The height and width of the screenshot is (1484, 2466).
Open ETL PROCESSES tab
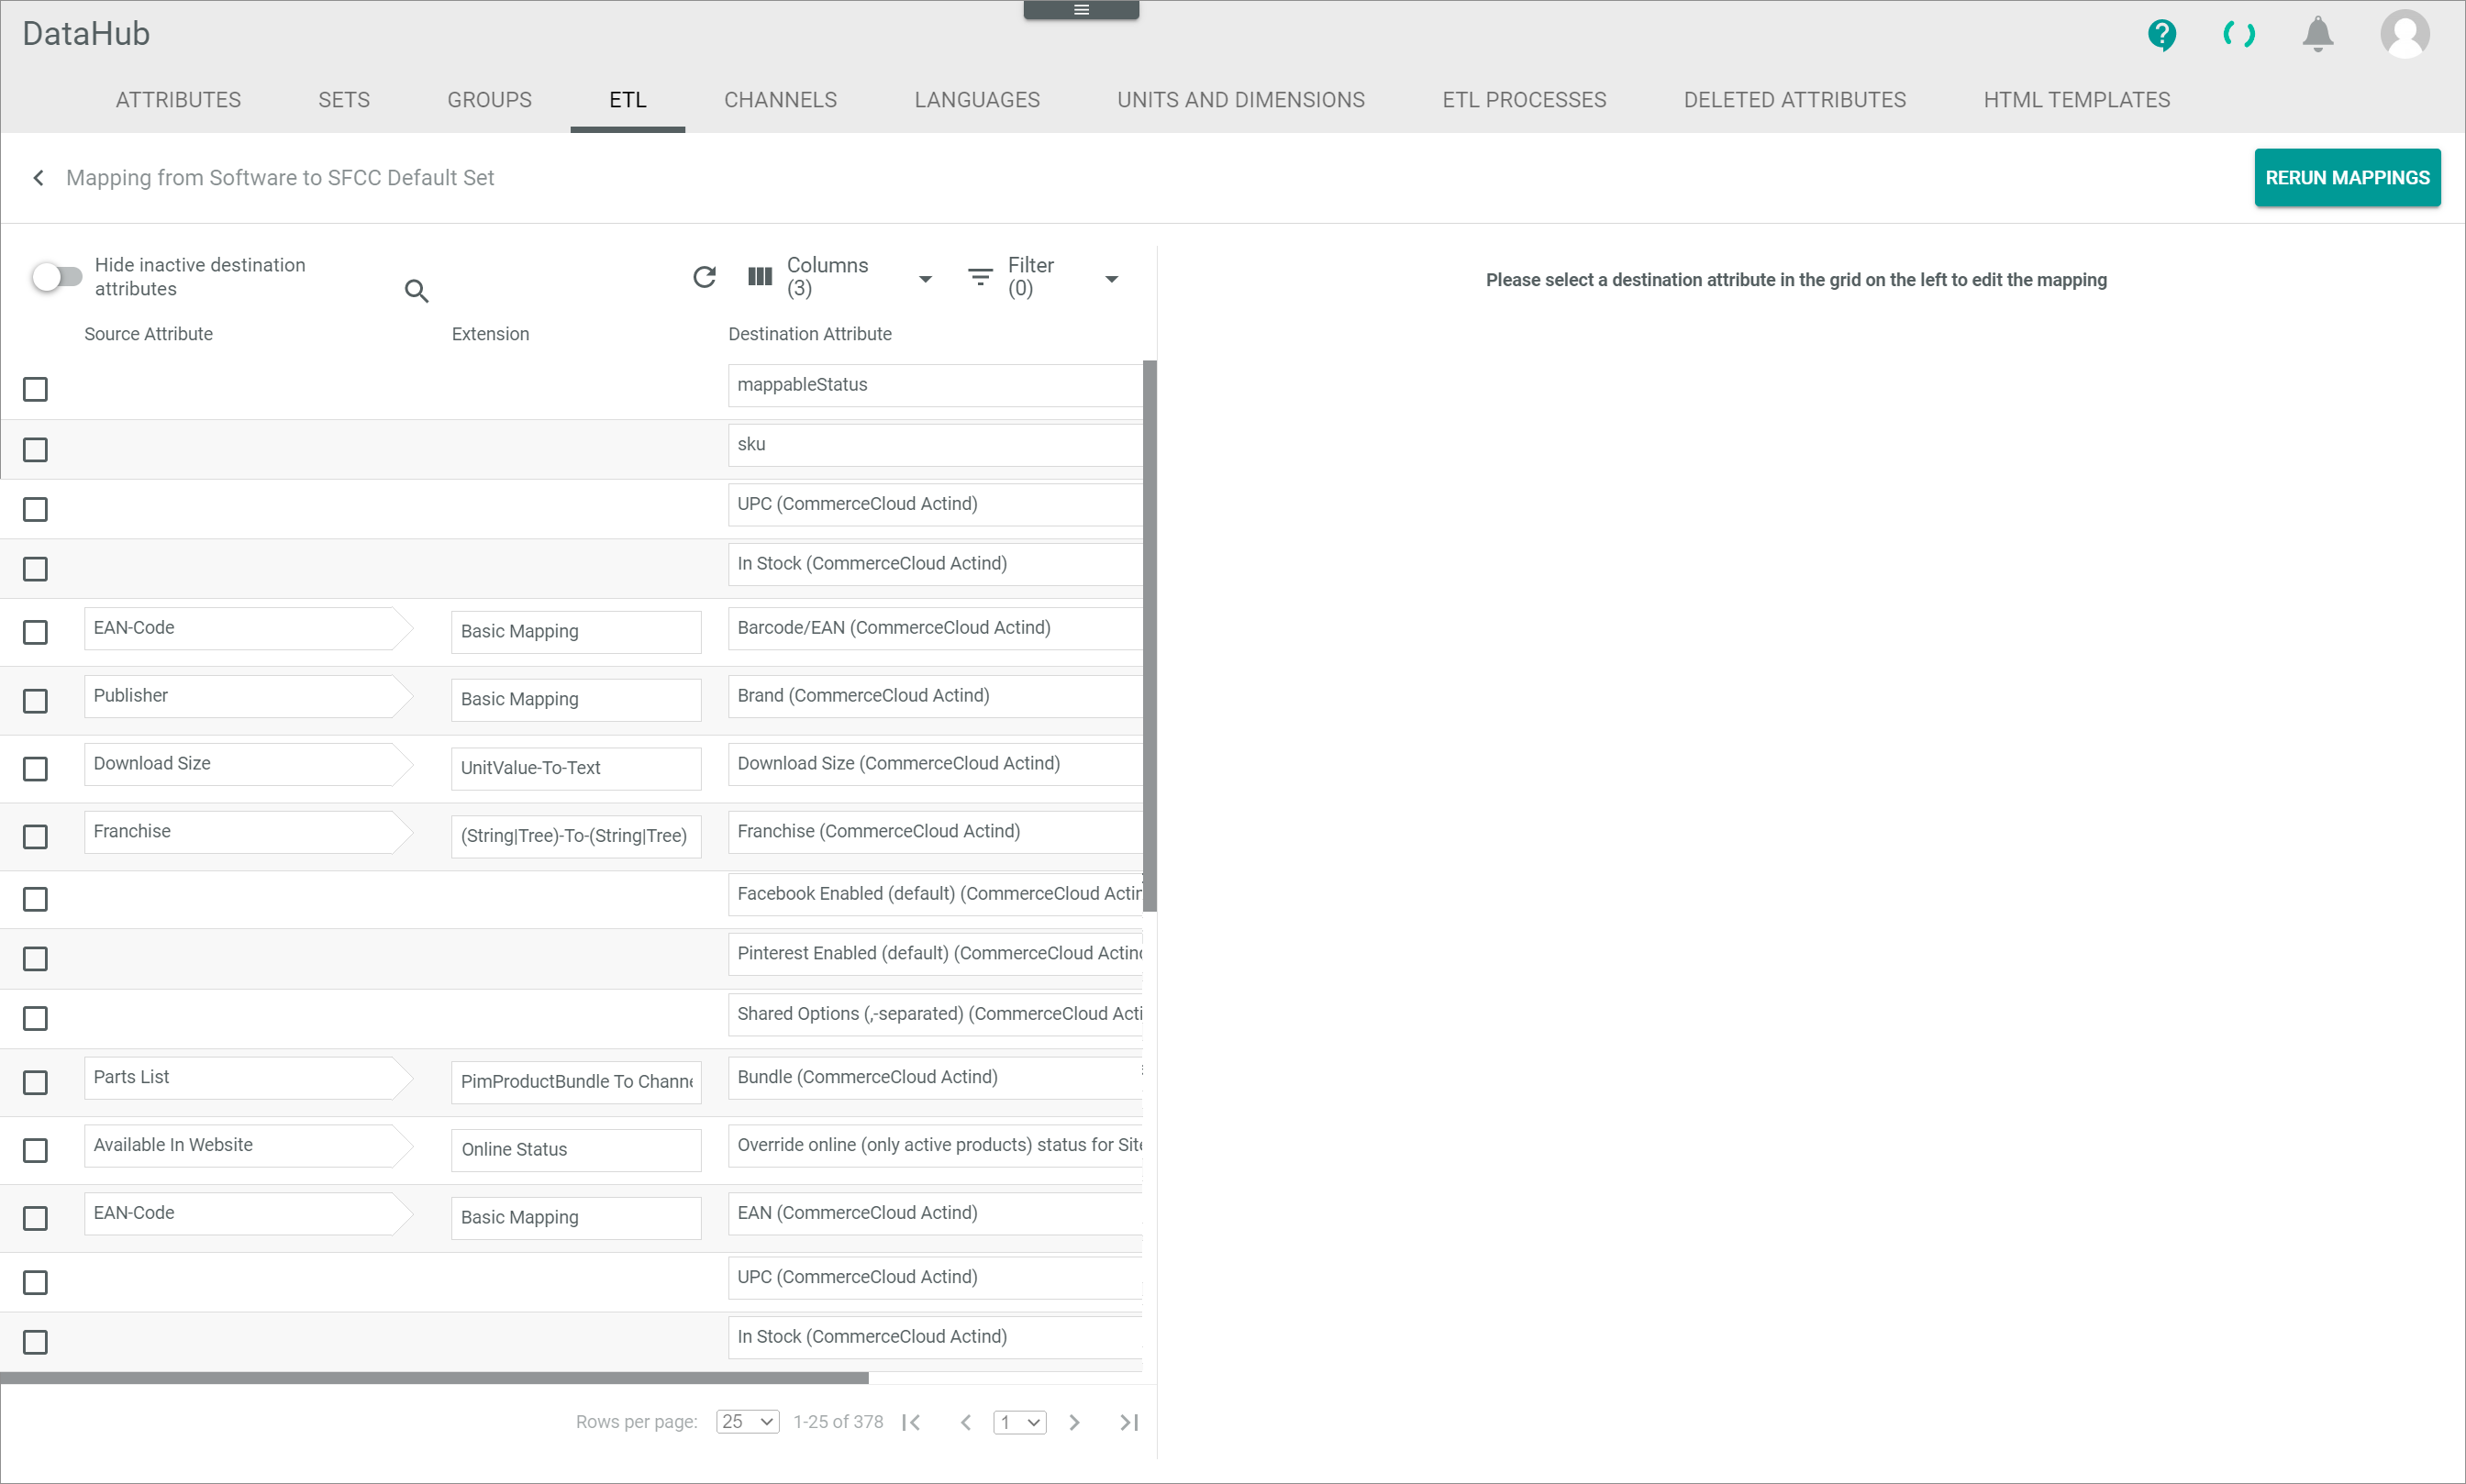[x=1524, y=100]
